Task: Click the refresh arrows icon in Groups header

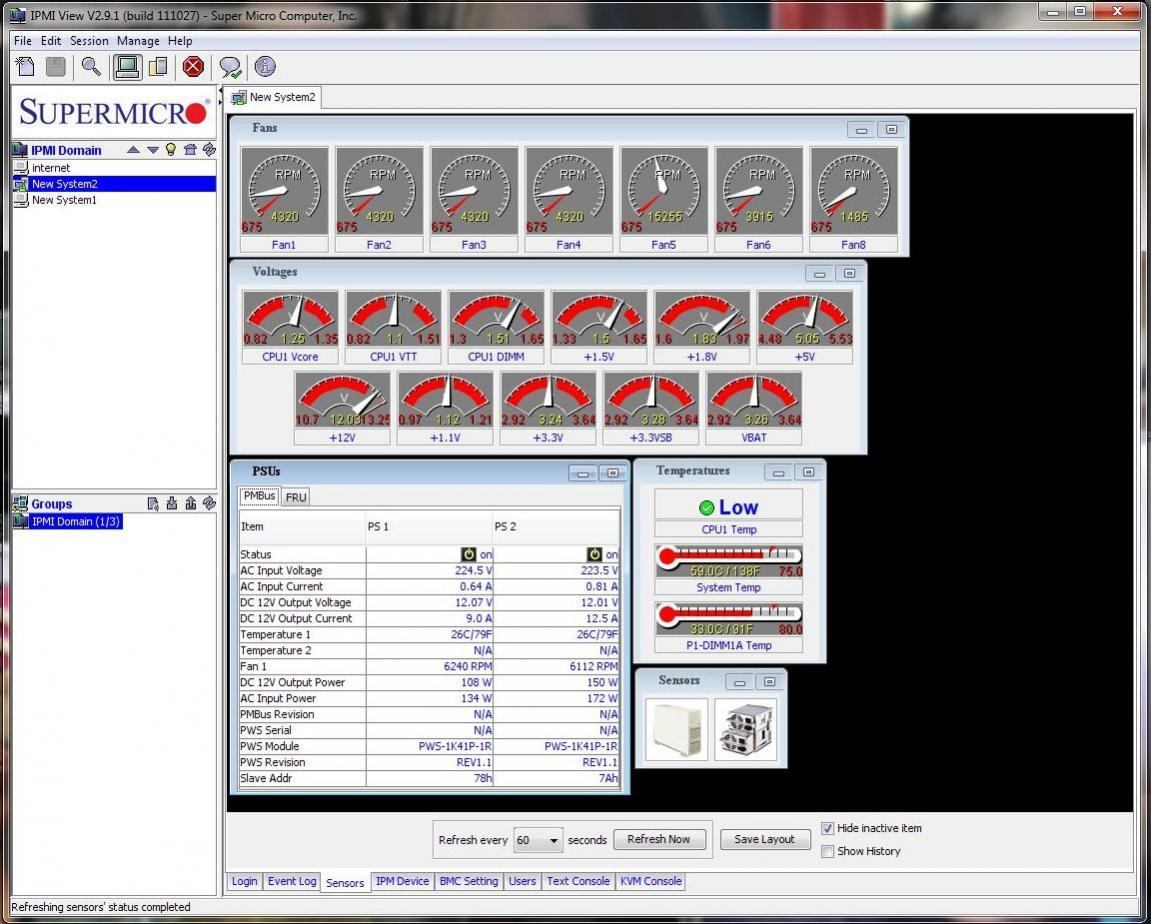Action: (209, 503)
